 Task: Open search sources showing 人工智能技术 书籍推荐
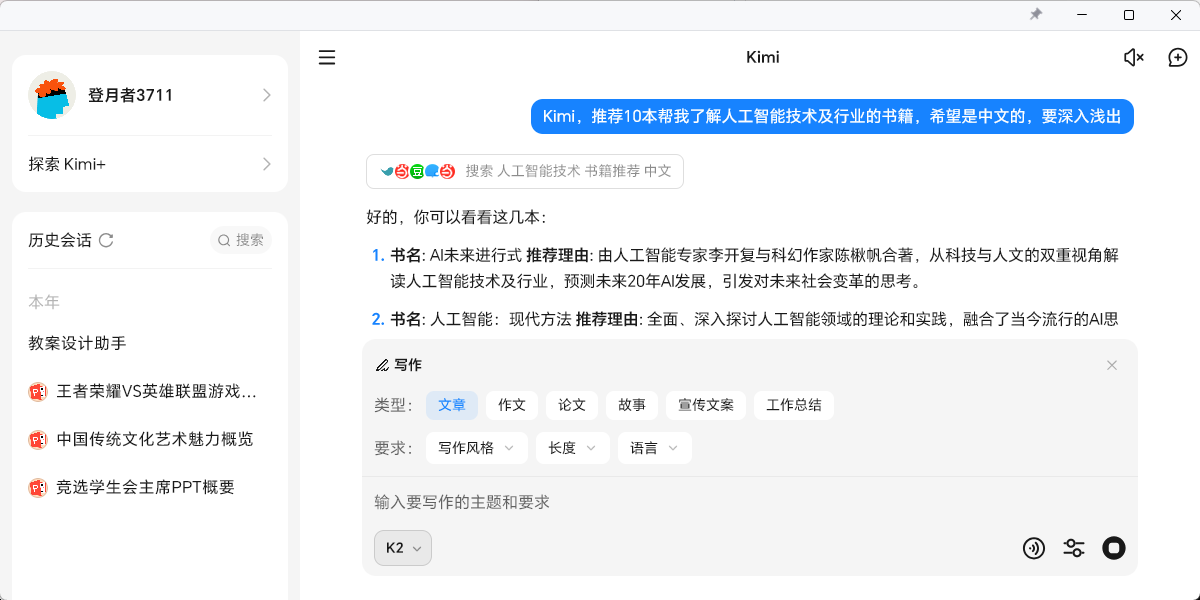(x=525, y=171)
